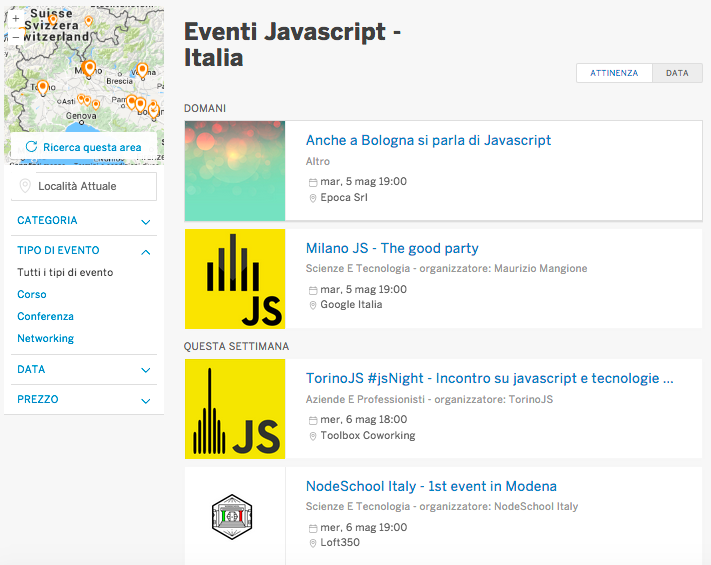Search this area with Ricerca questa area

click(x=84, y=147)
